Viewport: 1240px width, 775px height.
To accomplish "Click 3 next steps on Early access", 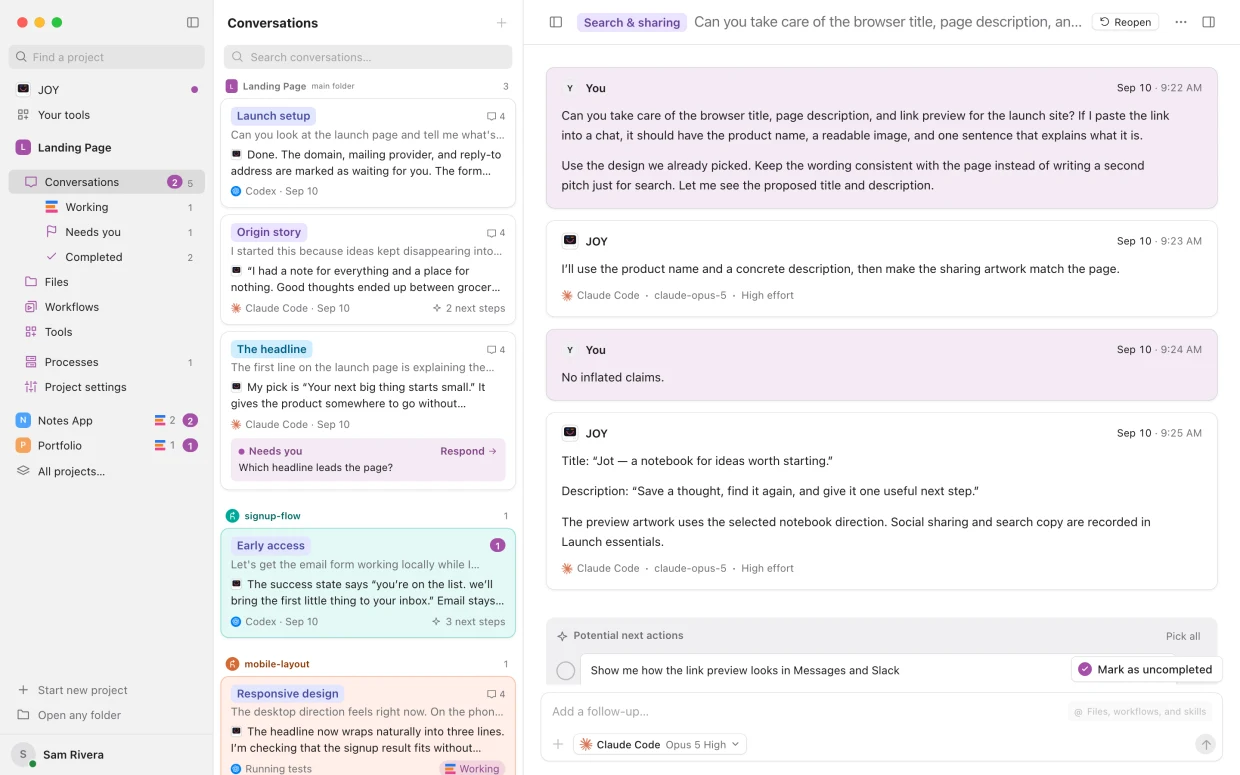I will click(x=469, y=621).
